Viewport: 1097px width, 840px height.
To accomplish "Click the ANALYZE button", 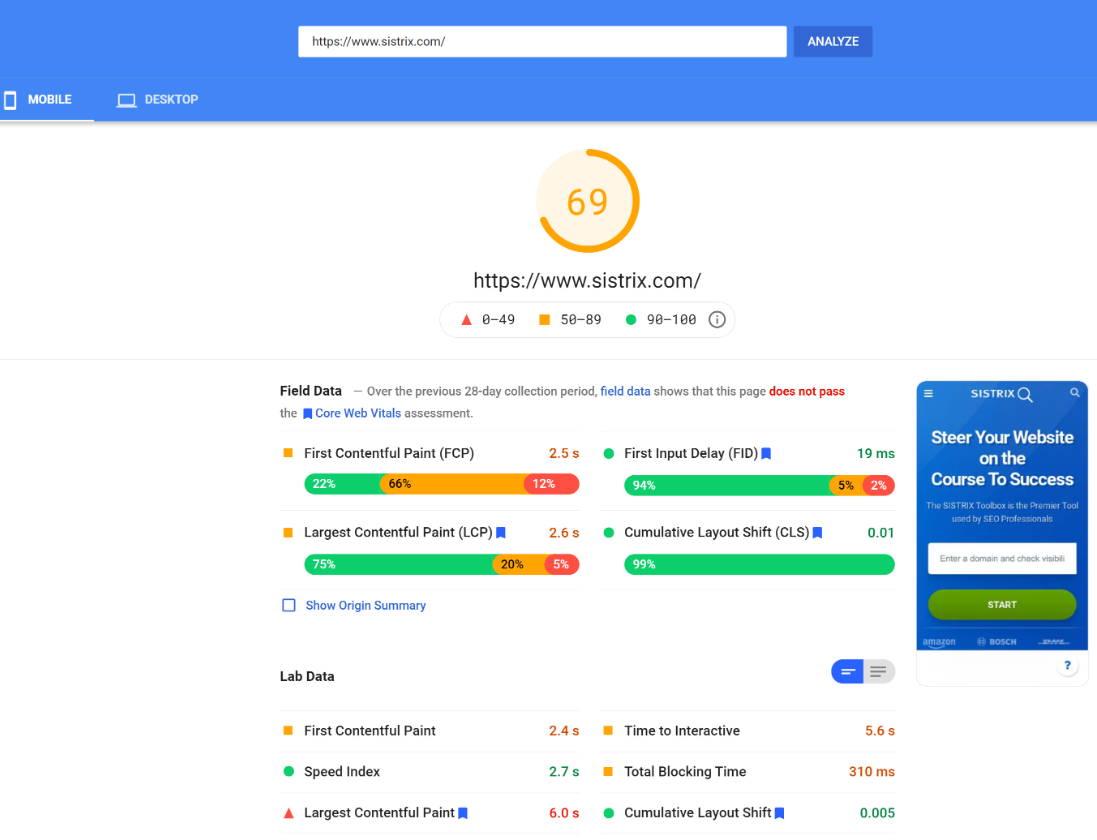I will click(x=832, y=41).
